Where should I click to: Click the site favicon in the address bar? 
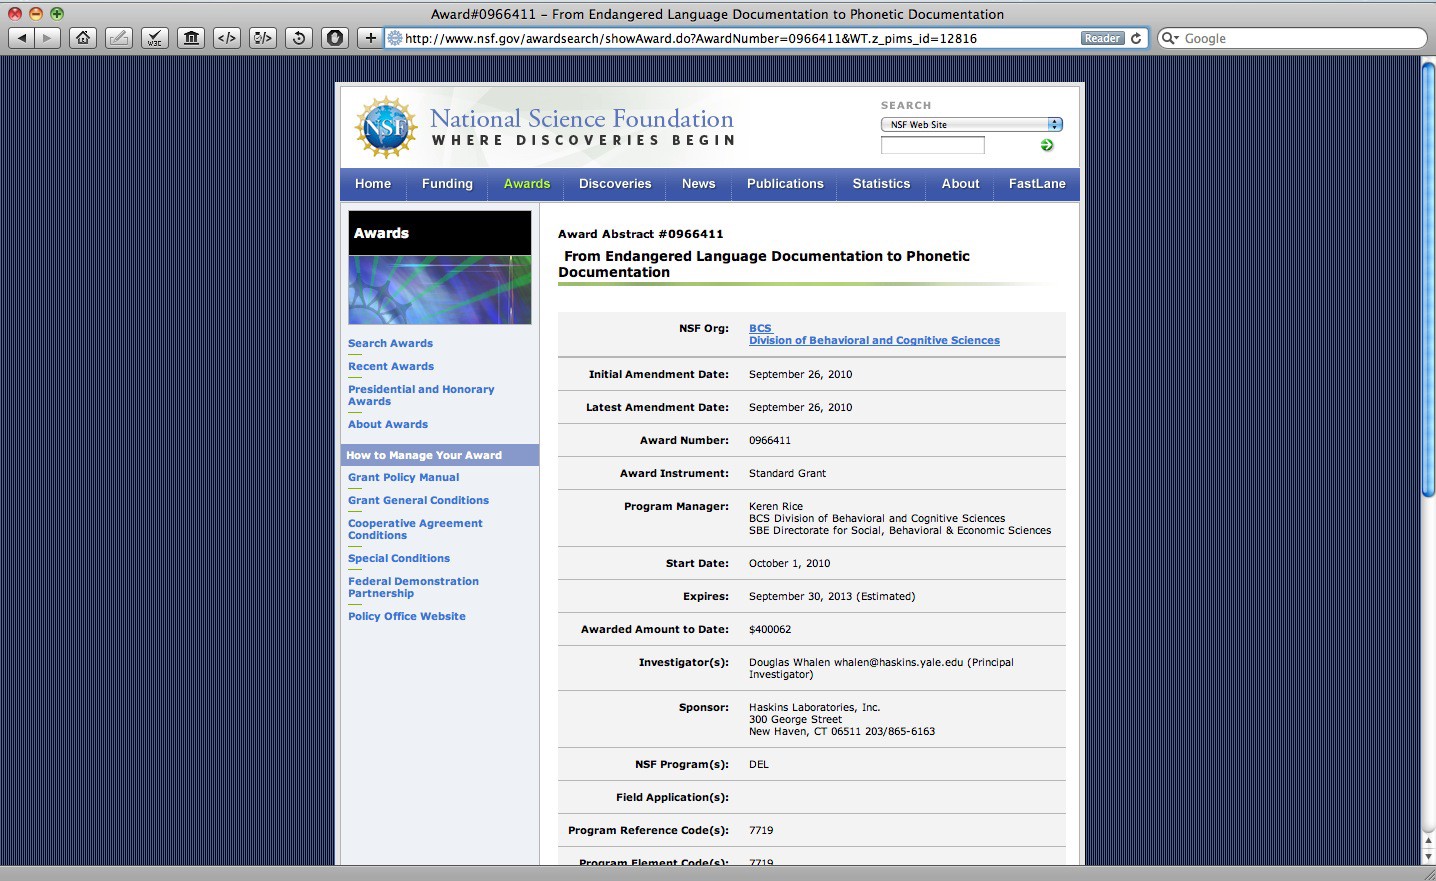(395, 38)
